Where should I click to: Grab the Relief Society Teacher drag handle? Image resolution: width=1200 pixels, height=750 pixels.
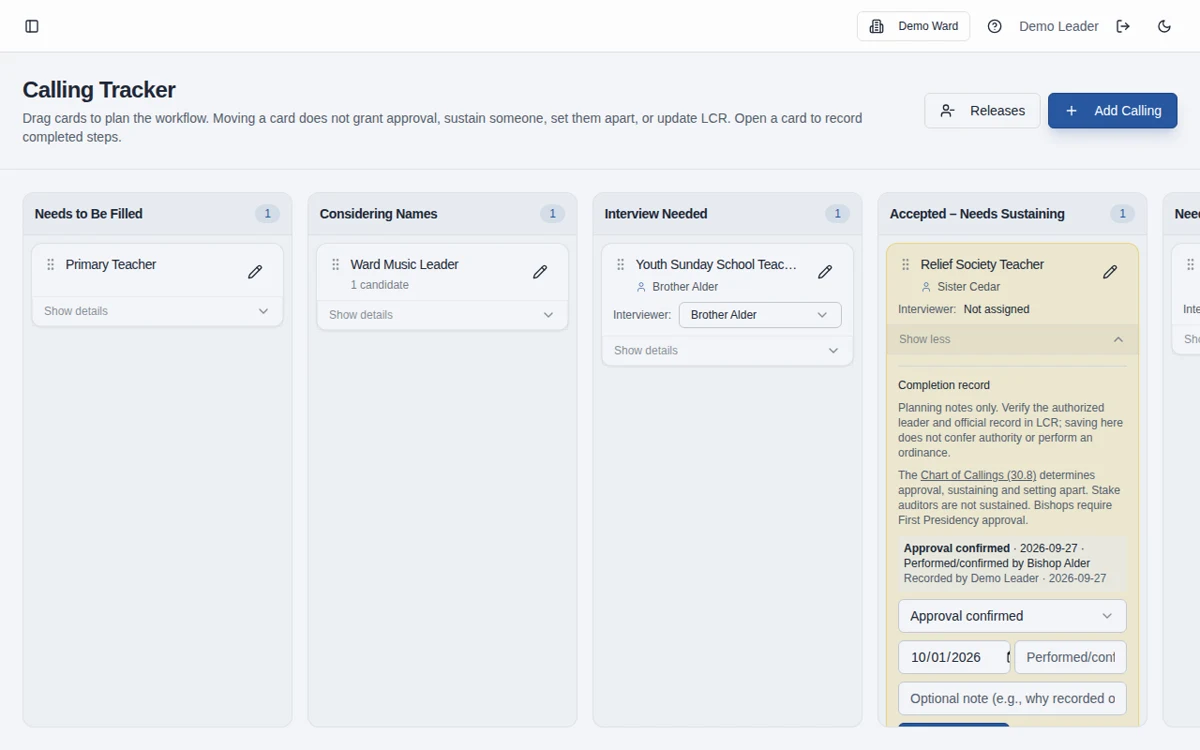[906, 265]
